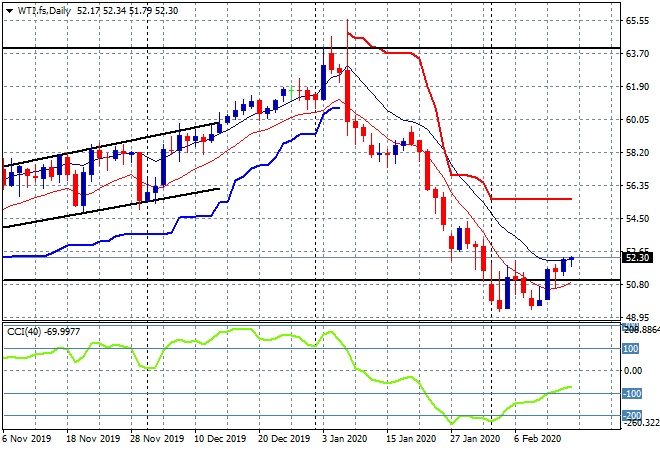Click the WTI.fs,Daily symbol label
This screenshot has height=450, width=660.
click(44, 11)
